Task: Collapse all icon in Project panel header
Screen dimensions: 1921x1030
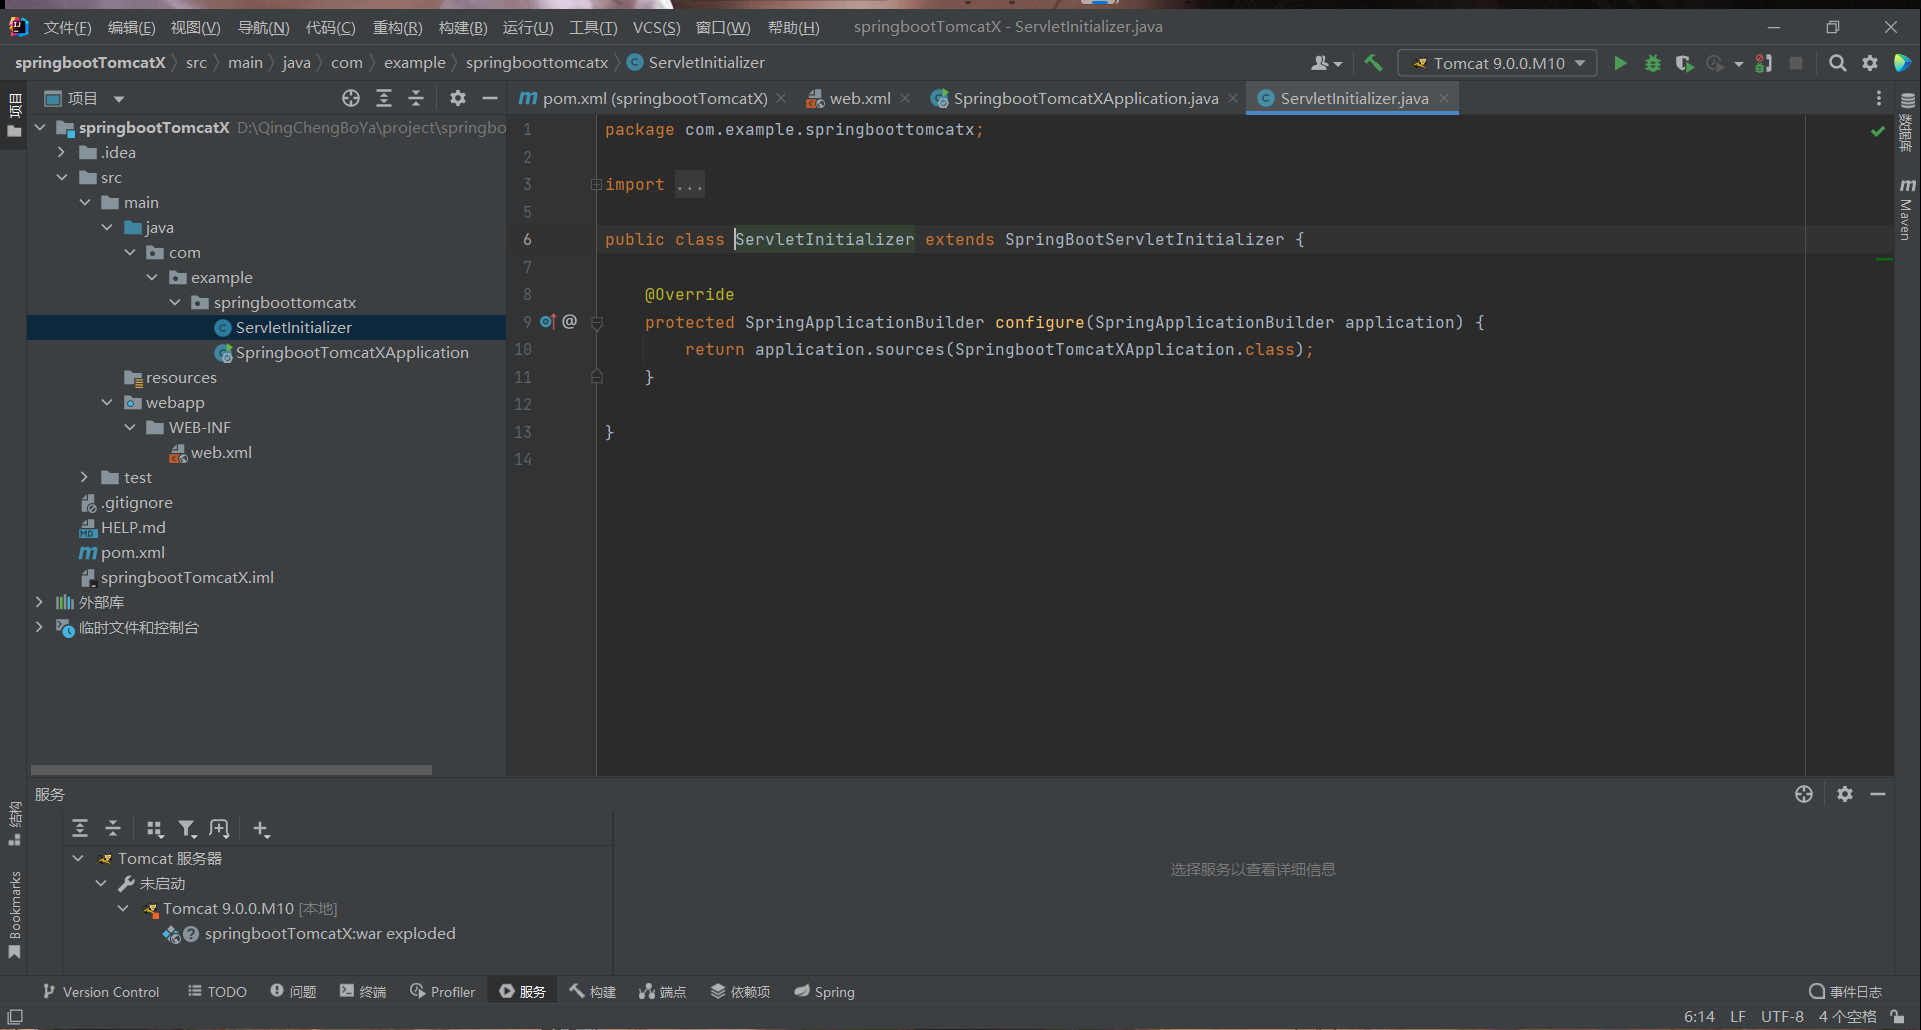Action: coord(416,98)
